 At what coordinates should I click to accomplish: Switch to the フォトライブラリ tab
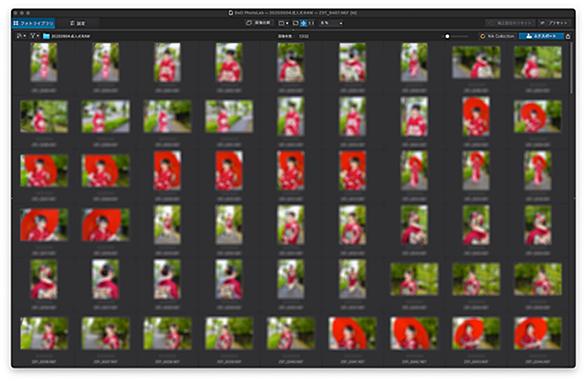[34, 23]
